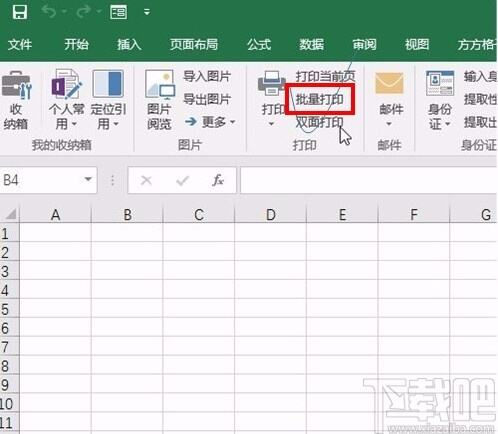Viewport: 498px width, 434px height.
Task: Click the Undo arrow icon
Action: [49, 12]
